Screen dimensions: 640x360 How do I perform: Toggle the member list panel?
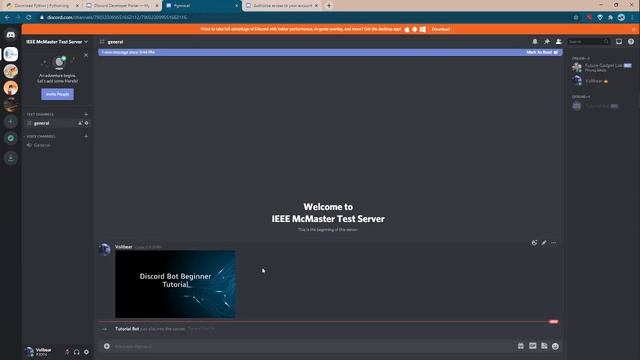[559, 42]
